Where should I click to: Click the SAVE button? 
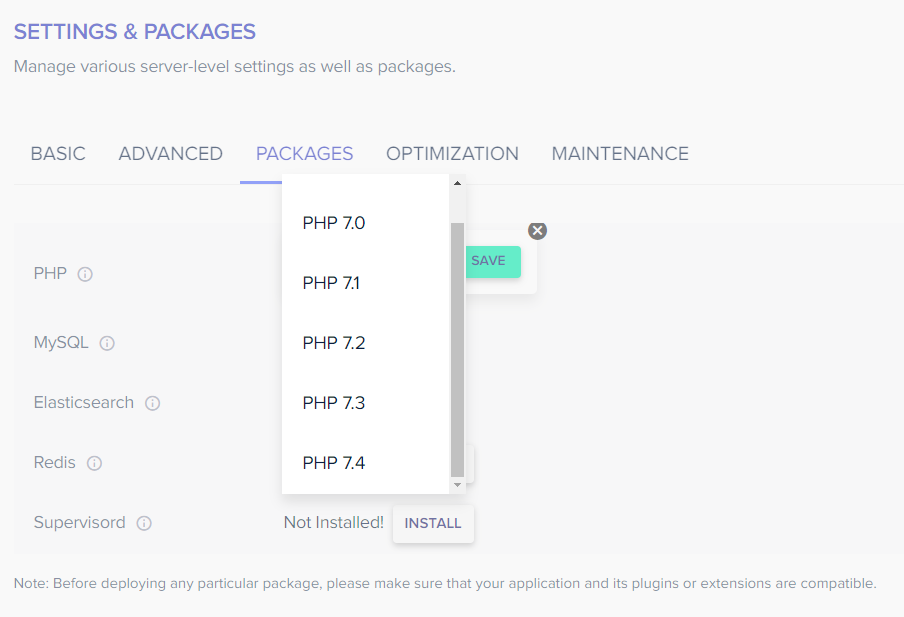point(491,261)
